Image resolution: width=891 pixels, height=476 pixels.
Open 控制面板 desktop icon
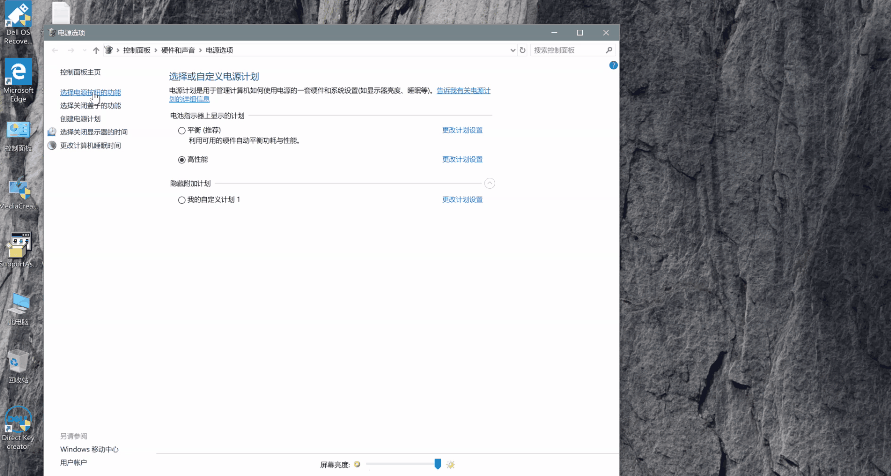tap(18, 136)
